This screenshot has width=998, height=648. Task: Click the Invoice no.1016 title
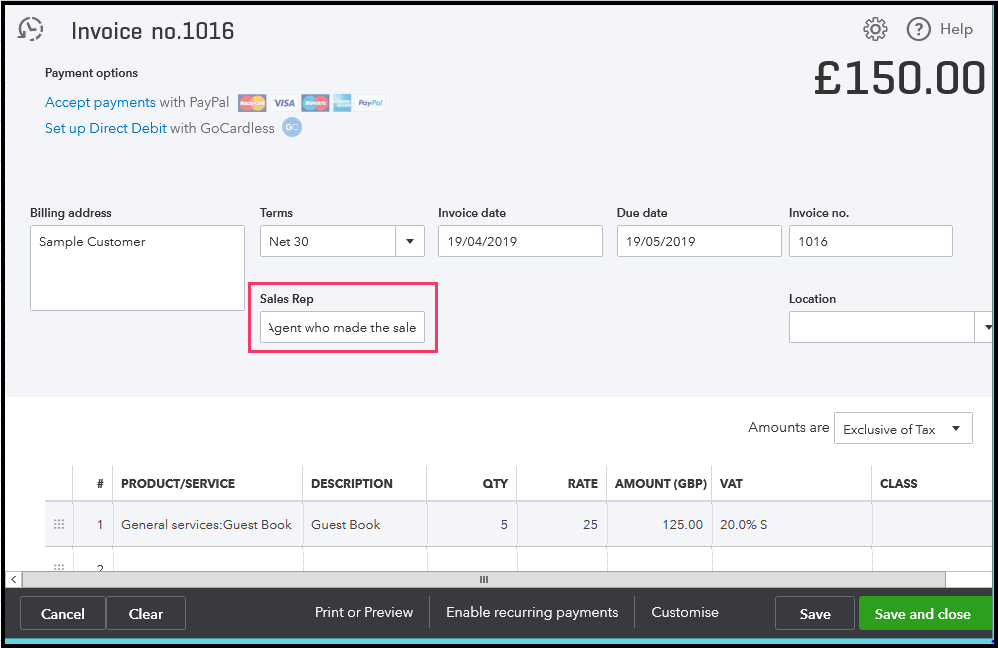click(153, 31)
